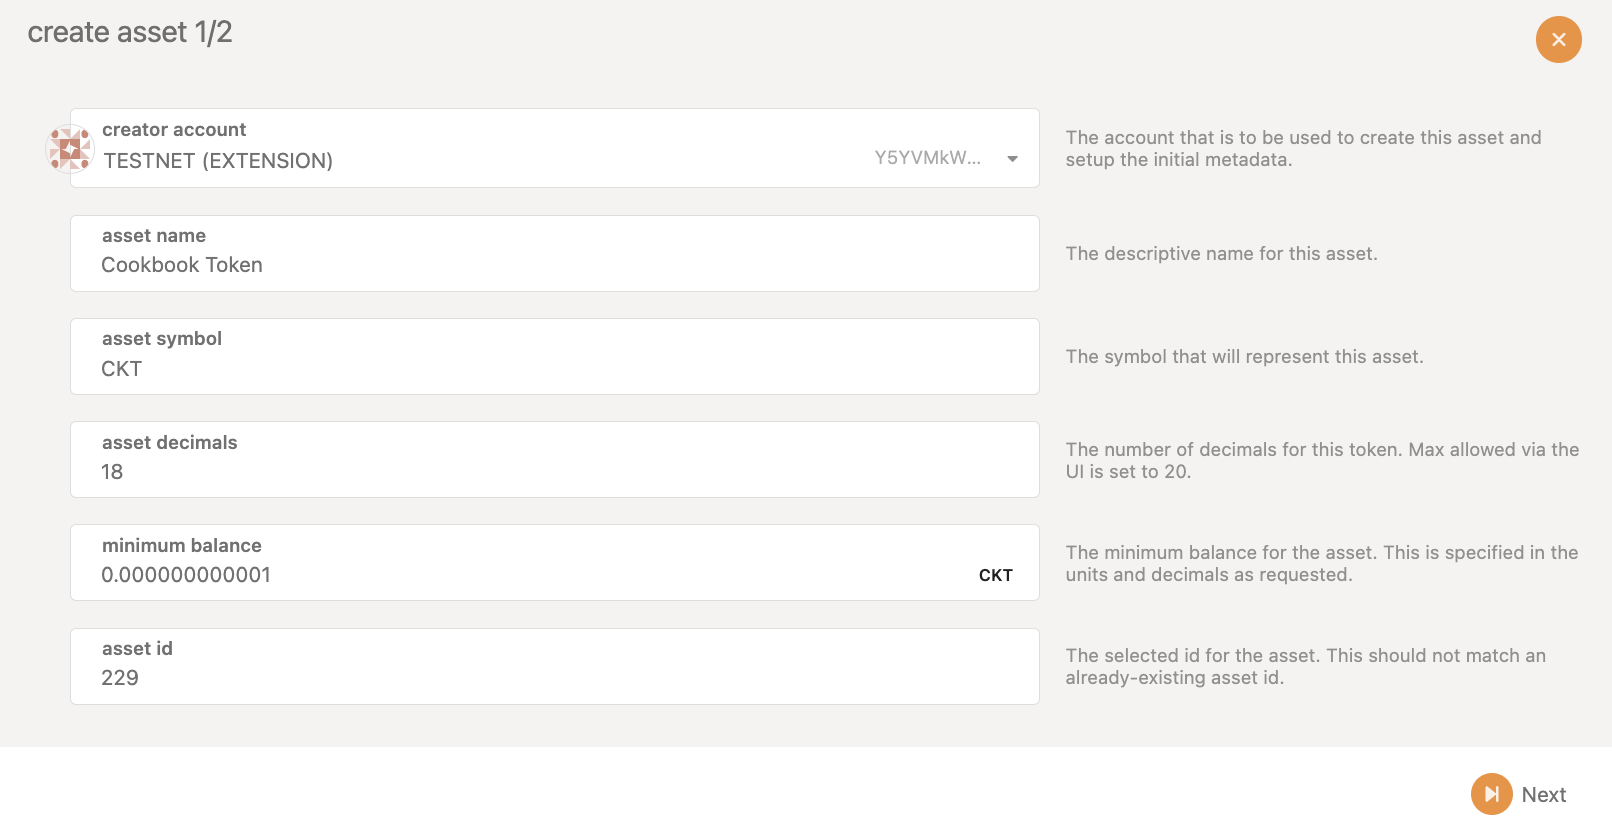The width and height of the screenshot is (1612, 838).
Task: Select the minimum balance input
Action: [520, 575]
